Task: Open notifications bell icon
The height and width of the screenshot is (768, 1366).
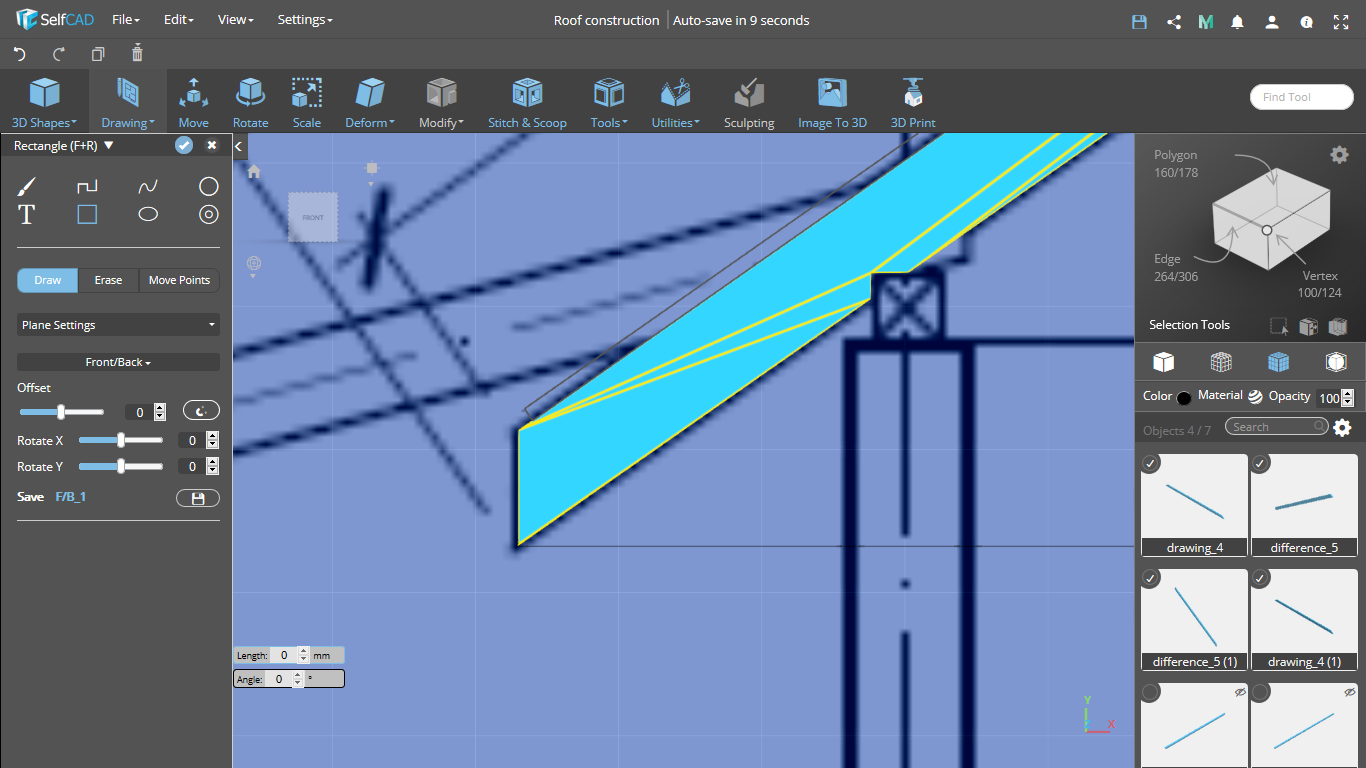Action: [x=1238, y=21]
